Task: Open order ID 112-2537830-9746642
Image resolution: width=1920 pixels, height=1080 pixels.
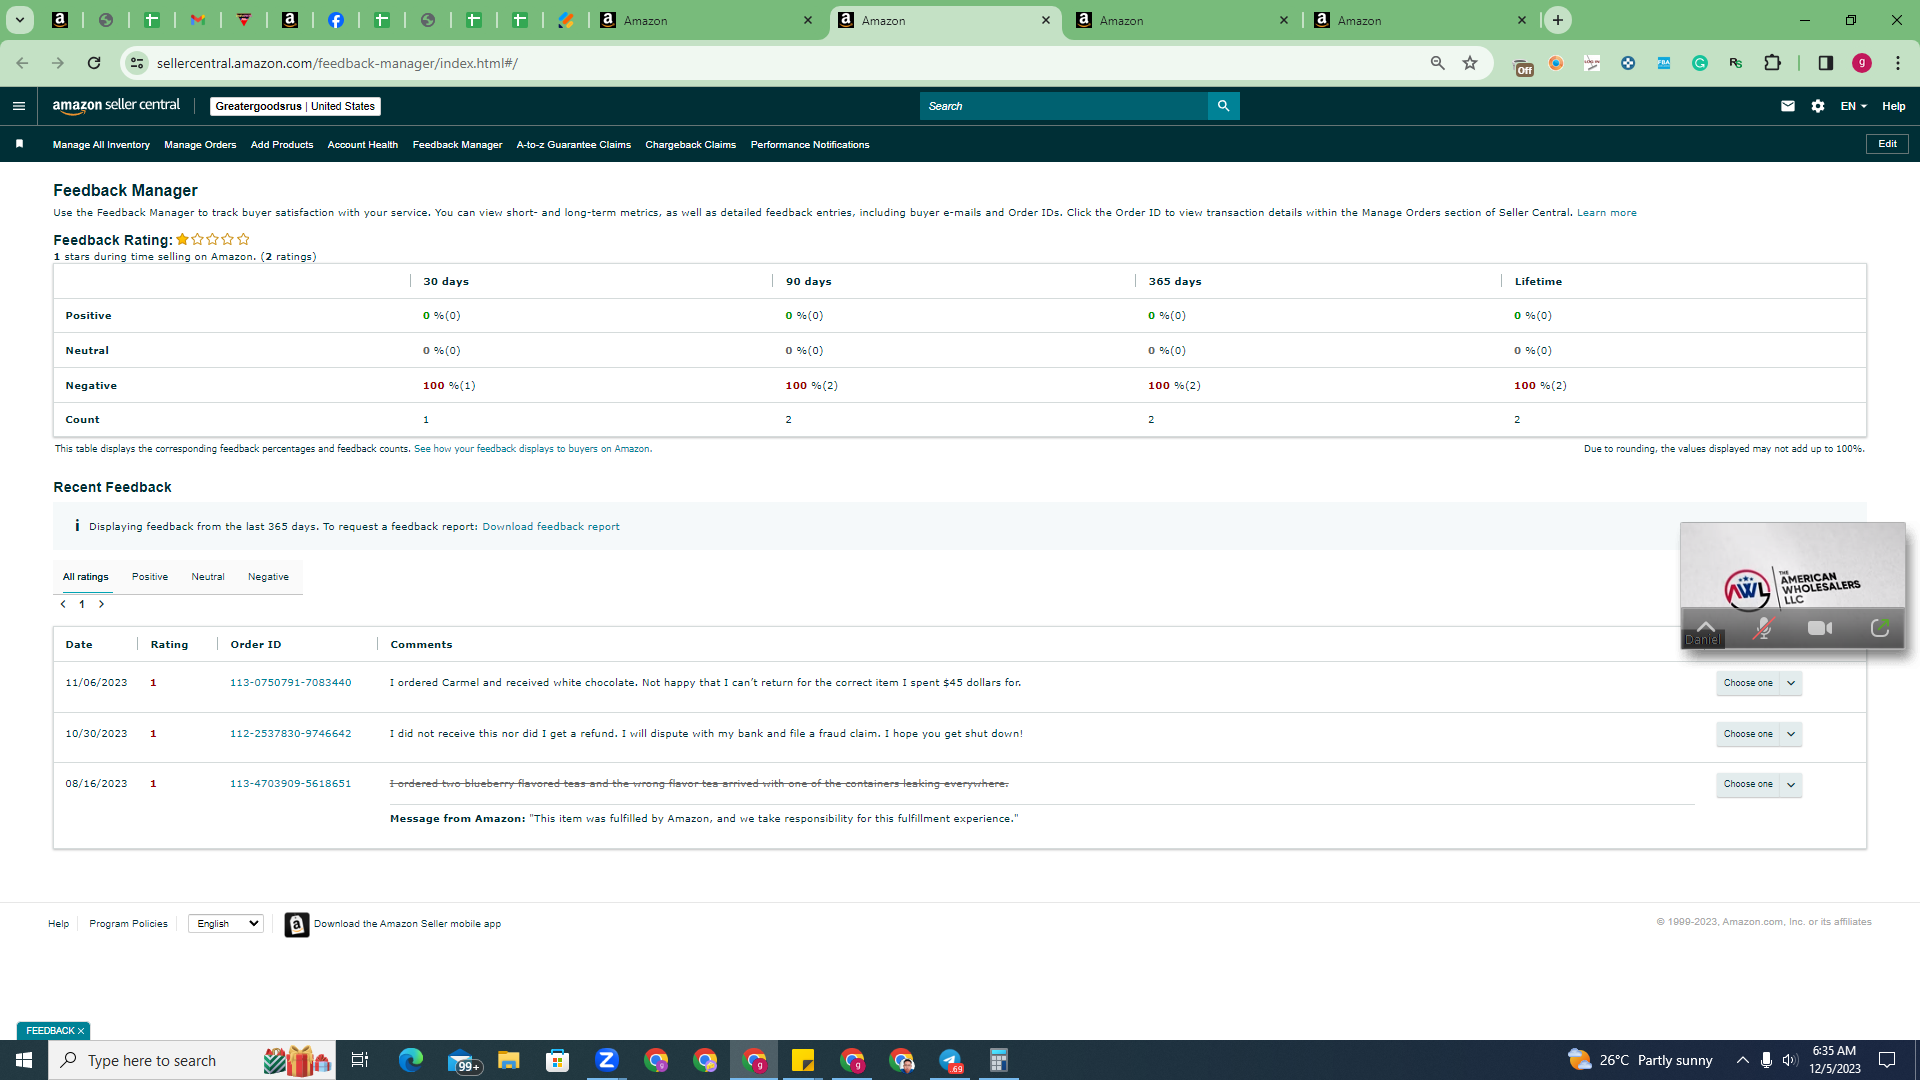Action: click(291, 734)
